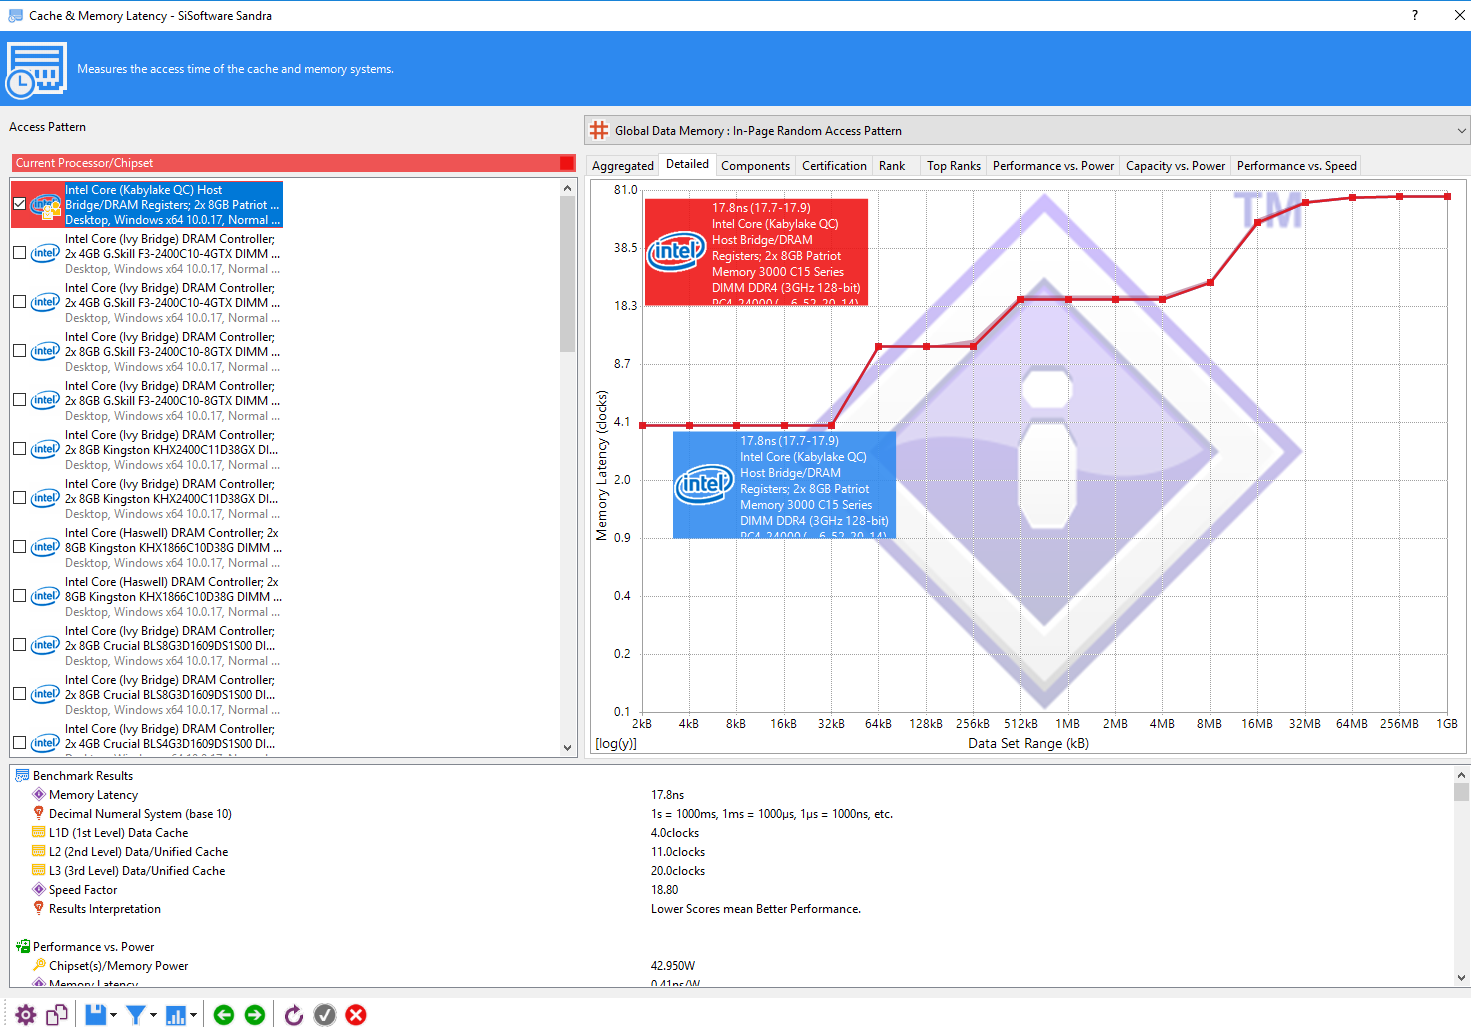Screen dimensions: 1471x1027
Task: Click the processor list scroll up arrow
Action: 568,188
